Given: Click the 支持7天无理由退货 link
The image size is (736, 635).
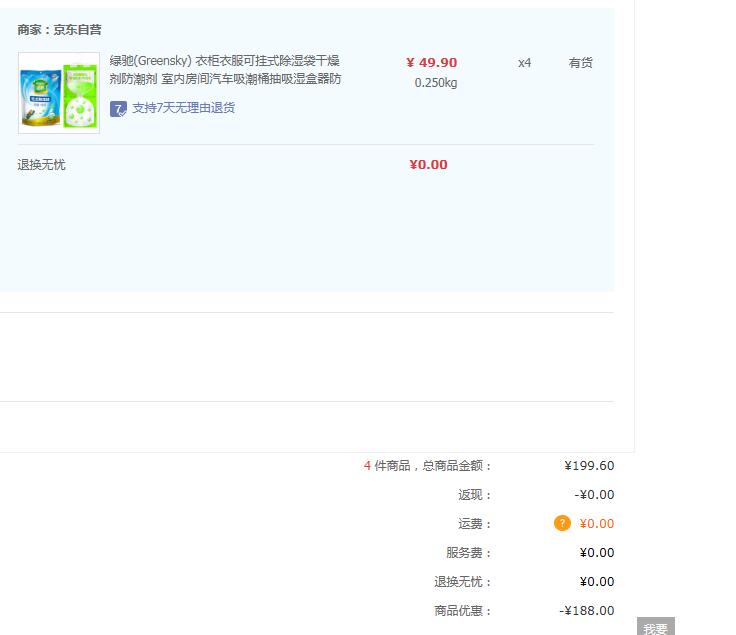Looking at the screenshot, I should (184, 108).
